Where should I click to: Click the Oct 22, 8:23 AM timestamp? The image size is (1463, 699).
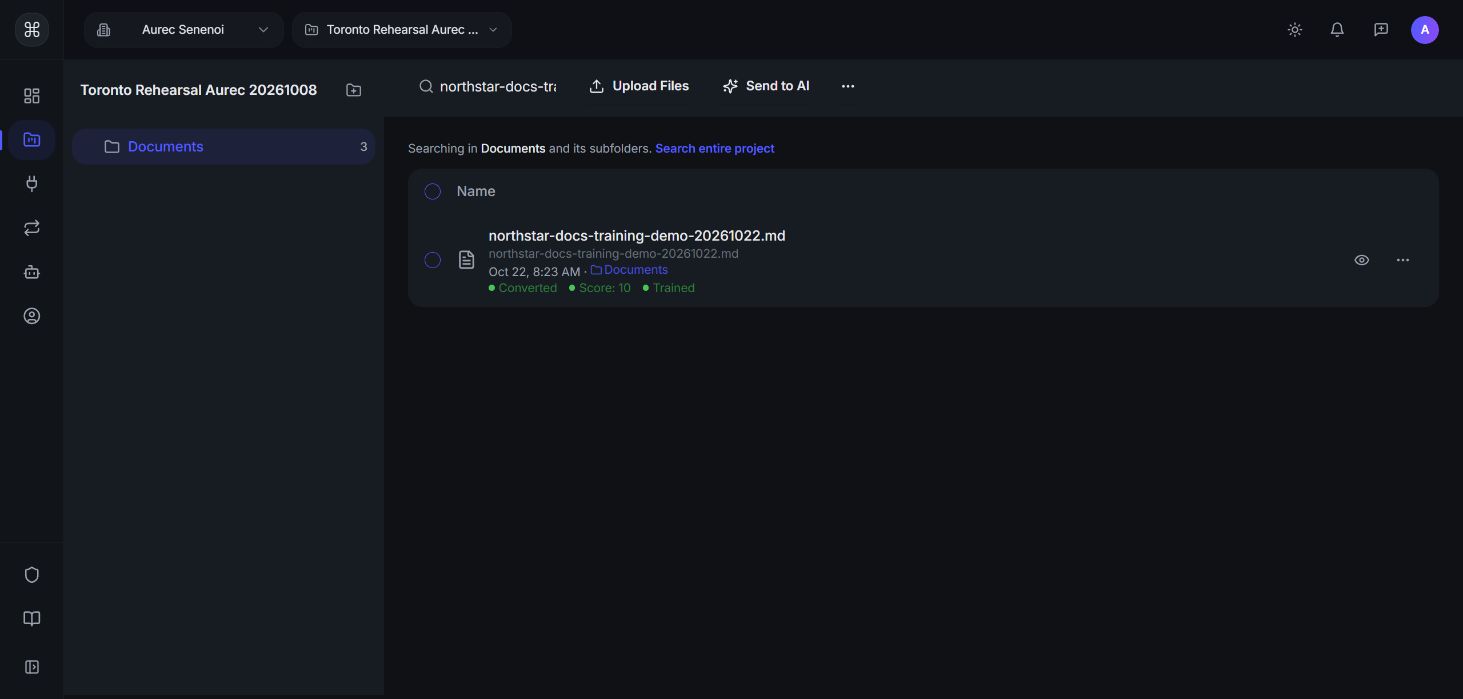pos(535,271)
